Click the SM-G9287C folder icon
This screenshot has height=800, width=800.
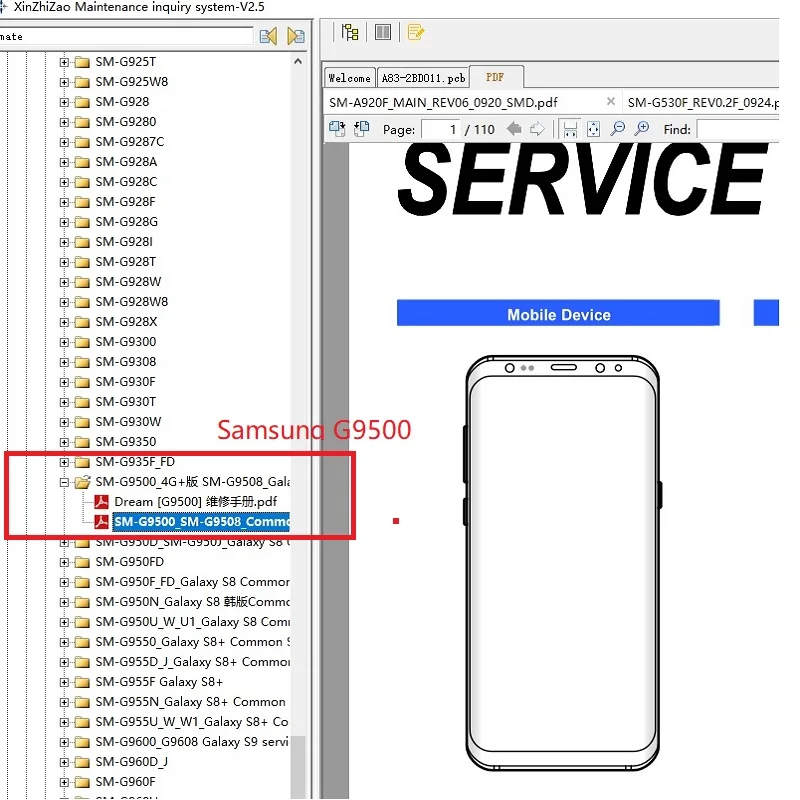pyautogui.click(x=82, y=142)
